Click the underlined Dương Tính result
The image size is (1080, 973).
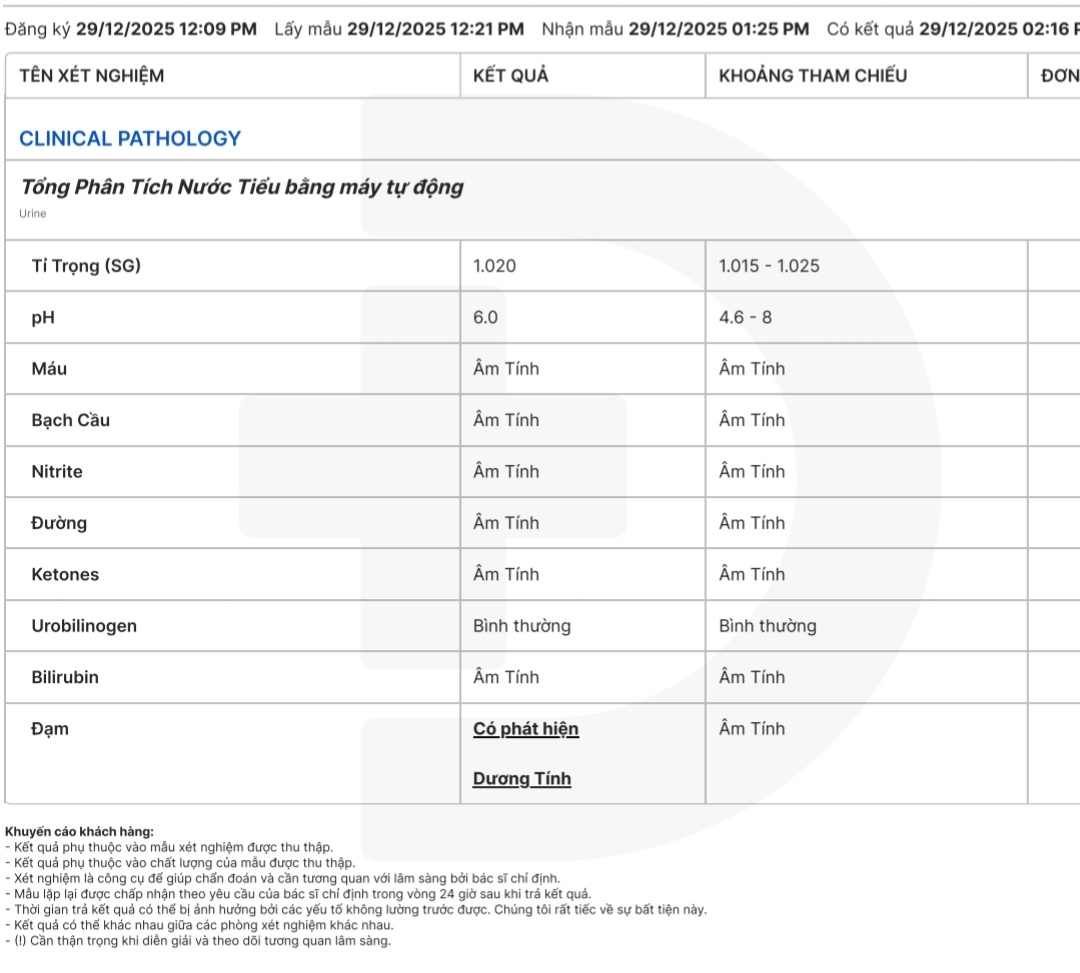[x=522, y=779]
